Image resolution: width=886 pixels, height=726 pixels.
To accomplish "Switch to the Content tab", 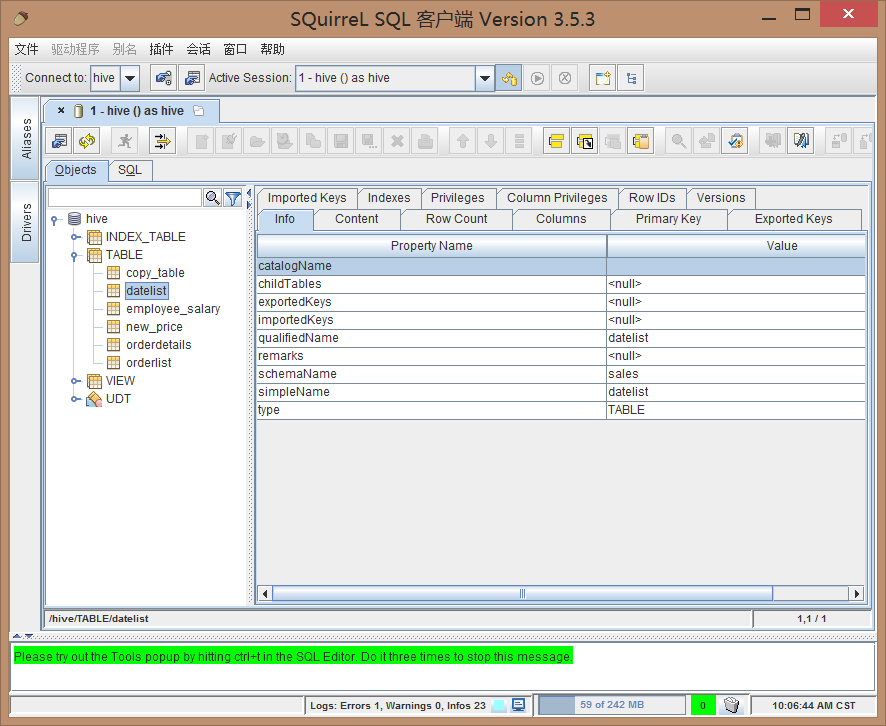I will click(357, 219).
